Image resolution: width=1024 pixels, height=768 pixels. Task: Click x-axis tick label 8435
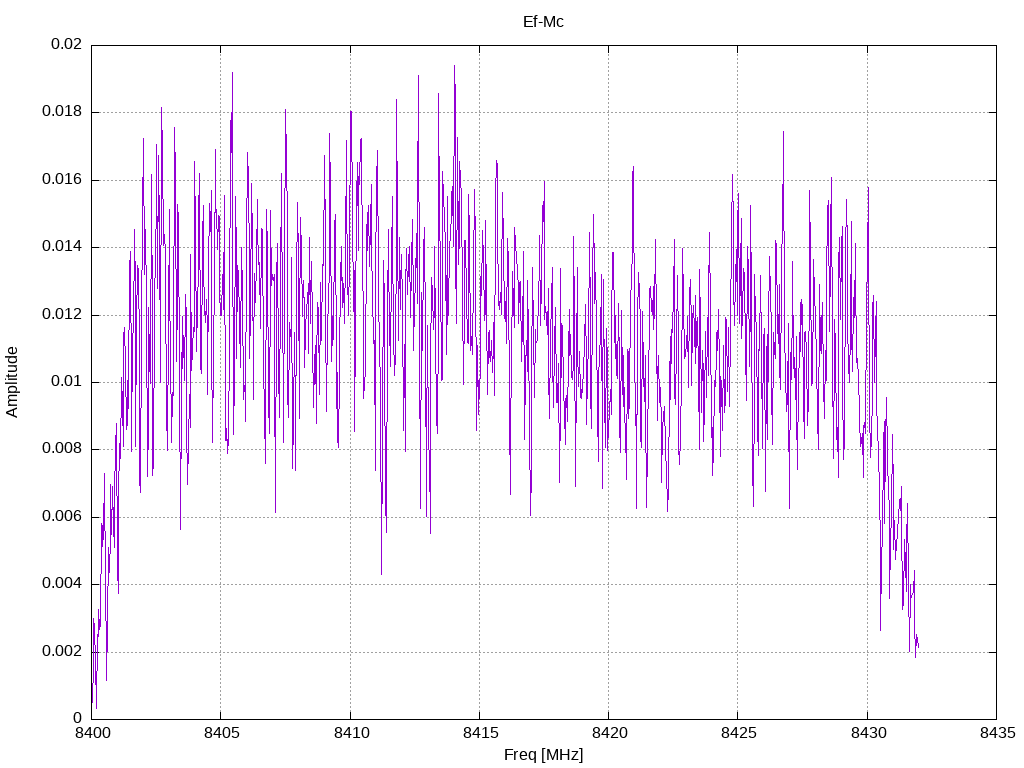(997, 733)
